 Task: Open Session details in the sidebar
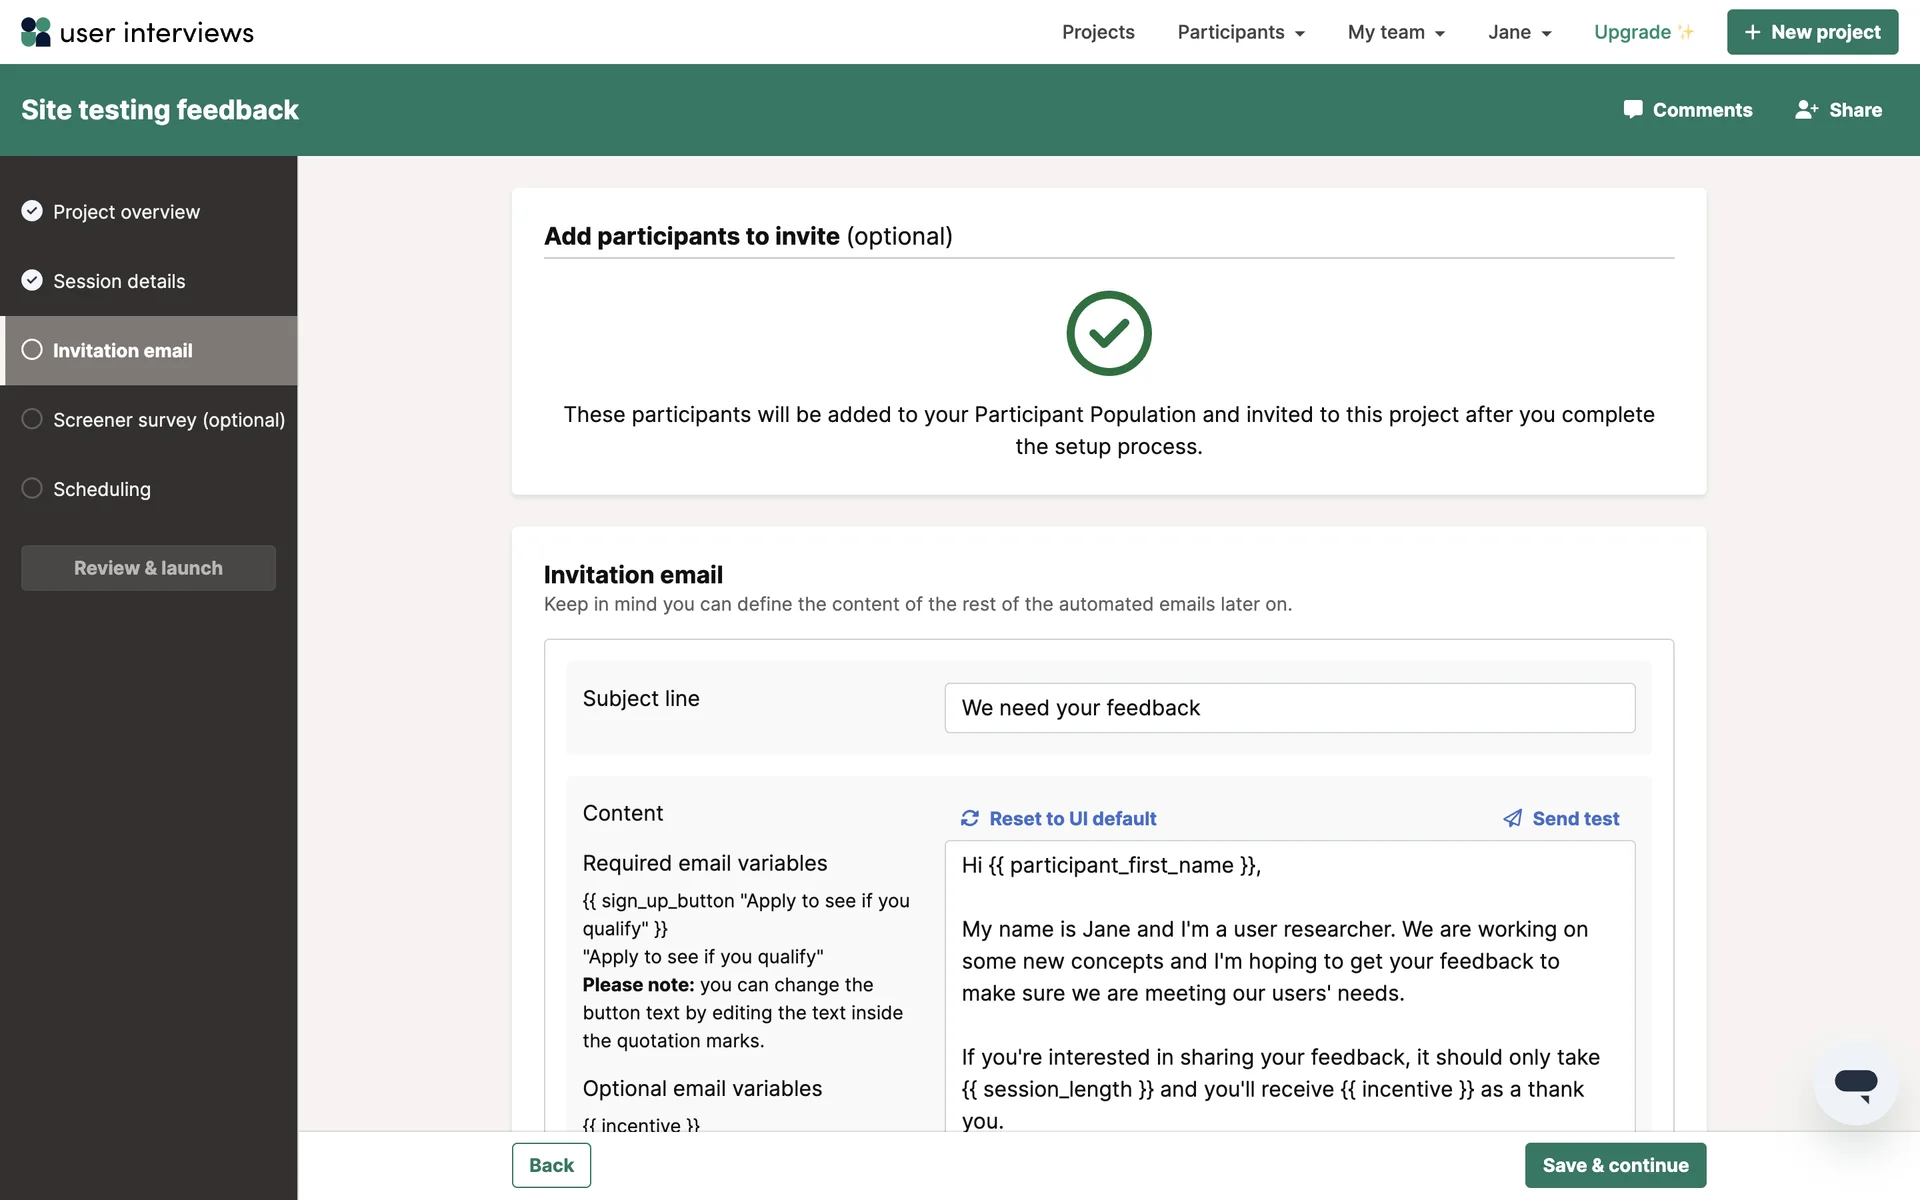click(x=119, y=281)
